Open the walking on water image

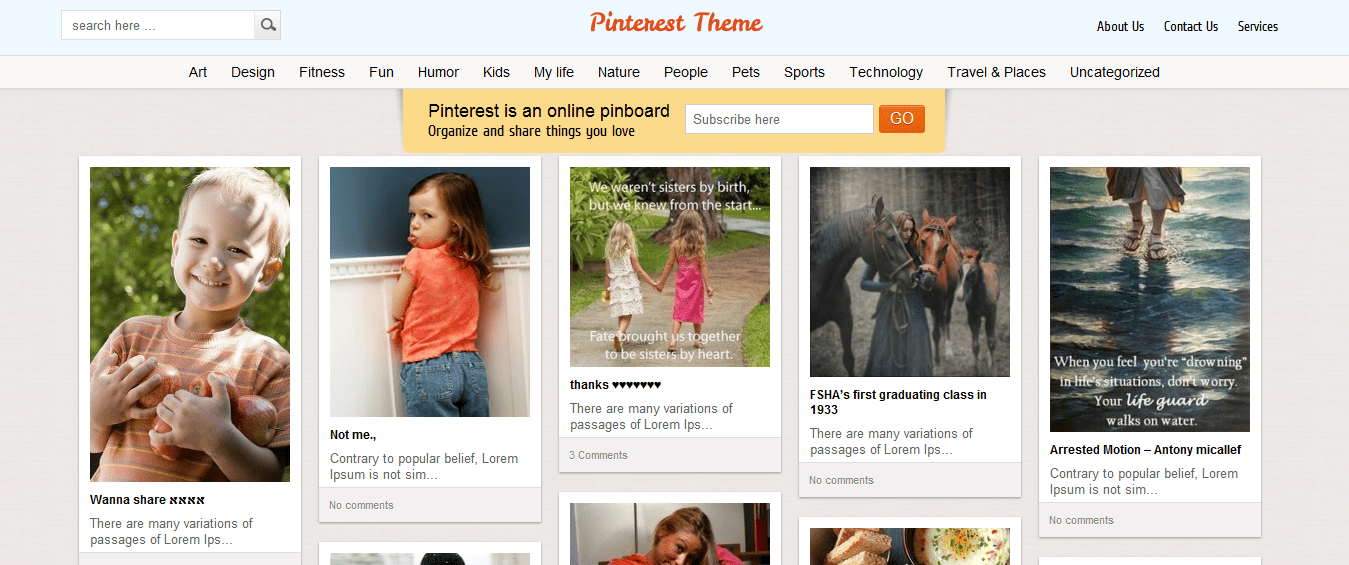pyautogui.click(x=1150, y=299)
